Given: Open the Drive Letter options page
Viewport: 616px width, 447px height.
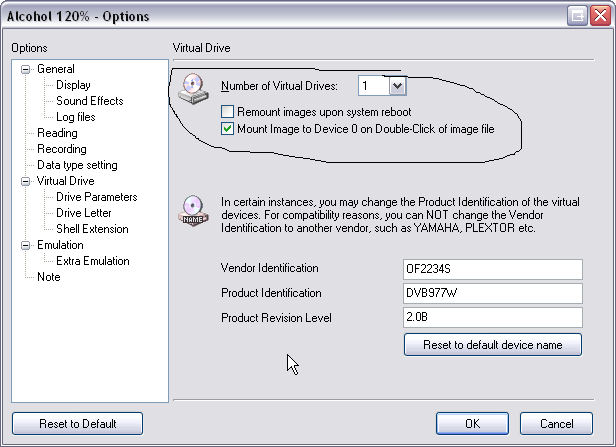Looking at the screenshot, I should point(83,213).
